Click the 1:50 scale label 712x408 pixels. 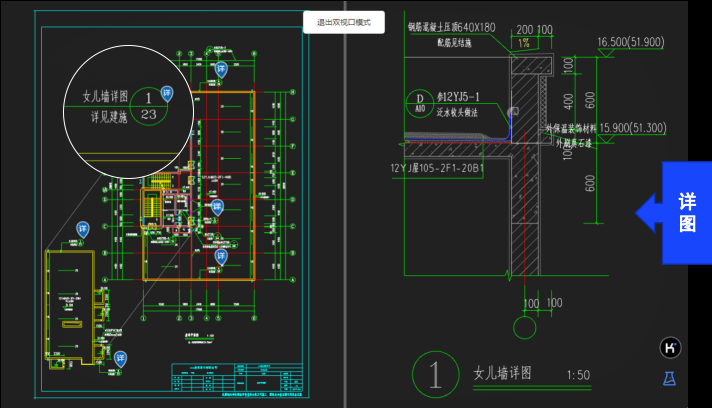578,375
